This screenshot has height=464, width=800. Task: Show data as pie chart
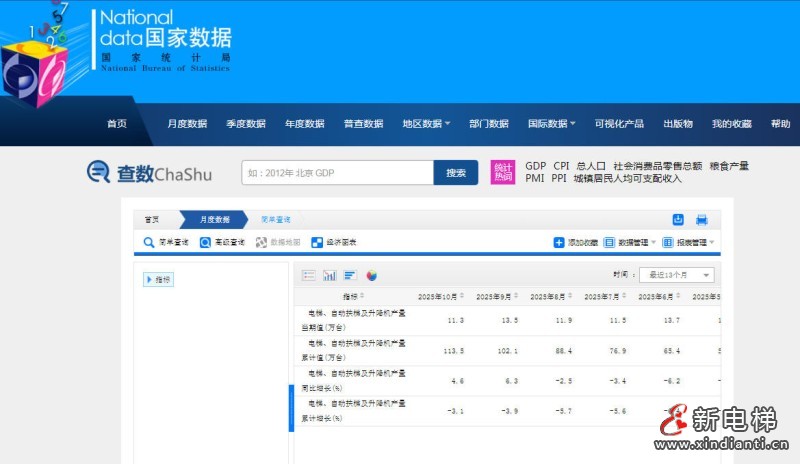coord(371,275)
